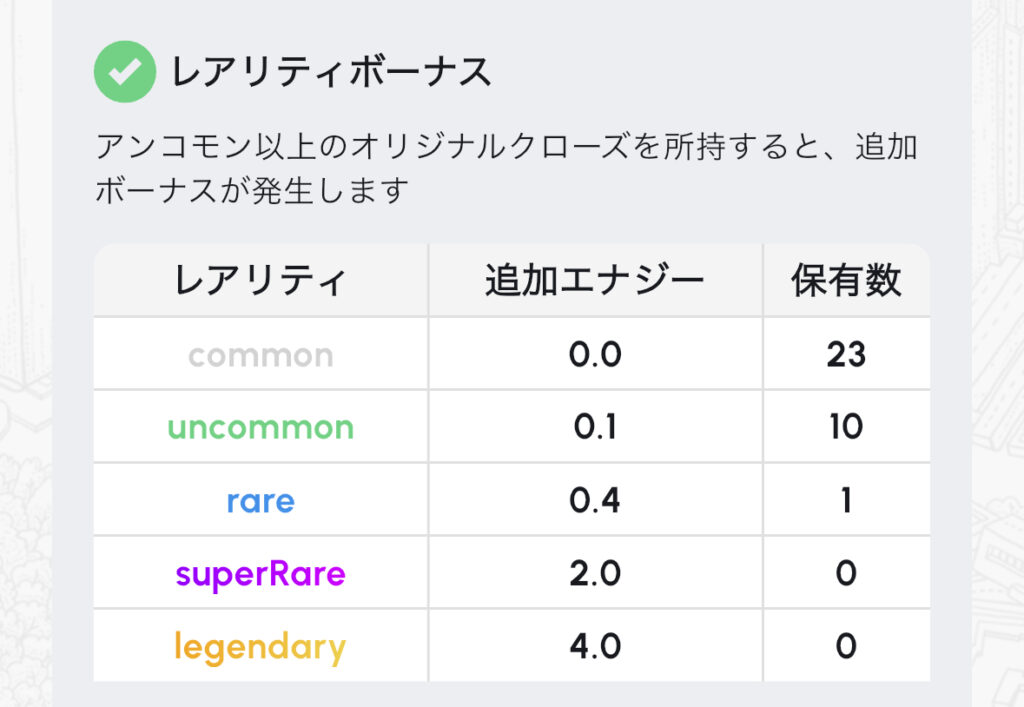The width and height of the screenshot is (1024, 707).
Task: Select the uncommon rarity label
Action: [261, 428]
